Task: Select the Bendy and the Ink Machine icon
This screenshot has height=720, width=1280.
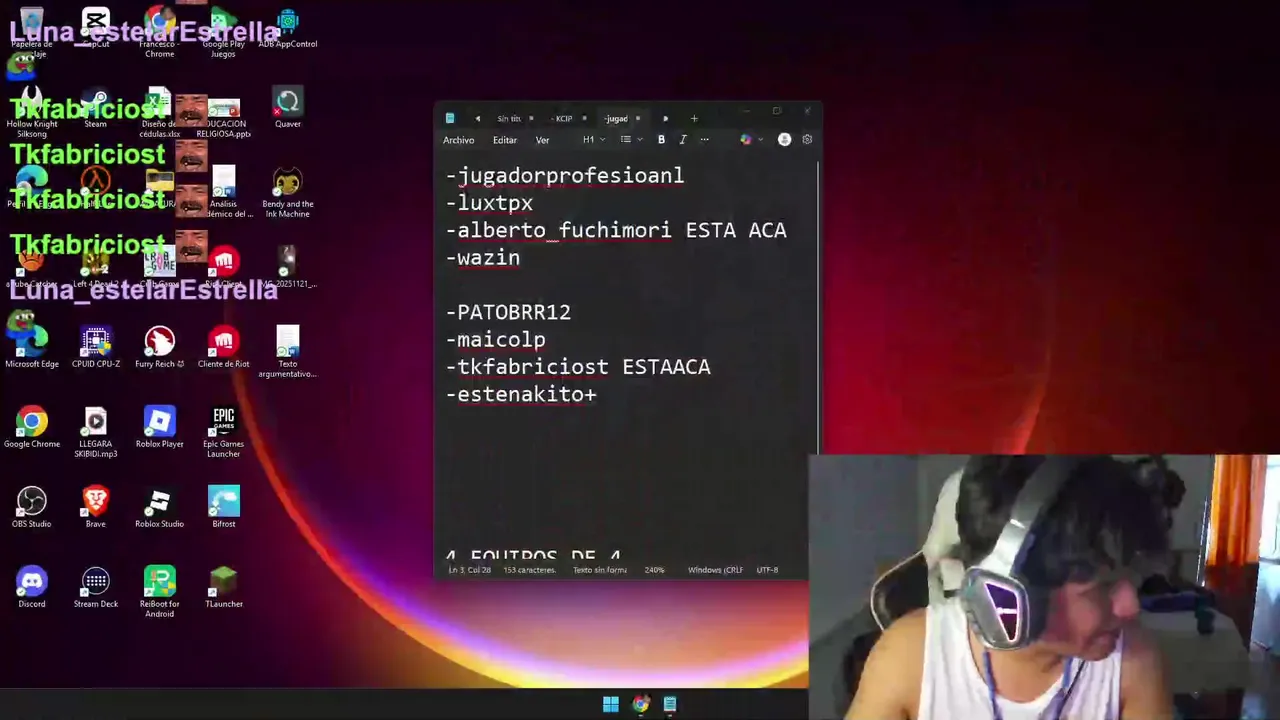Action: pos(288,193)
